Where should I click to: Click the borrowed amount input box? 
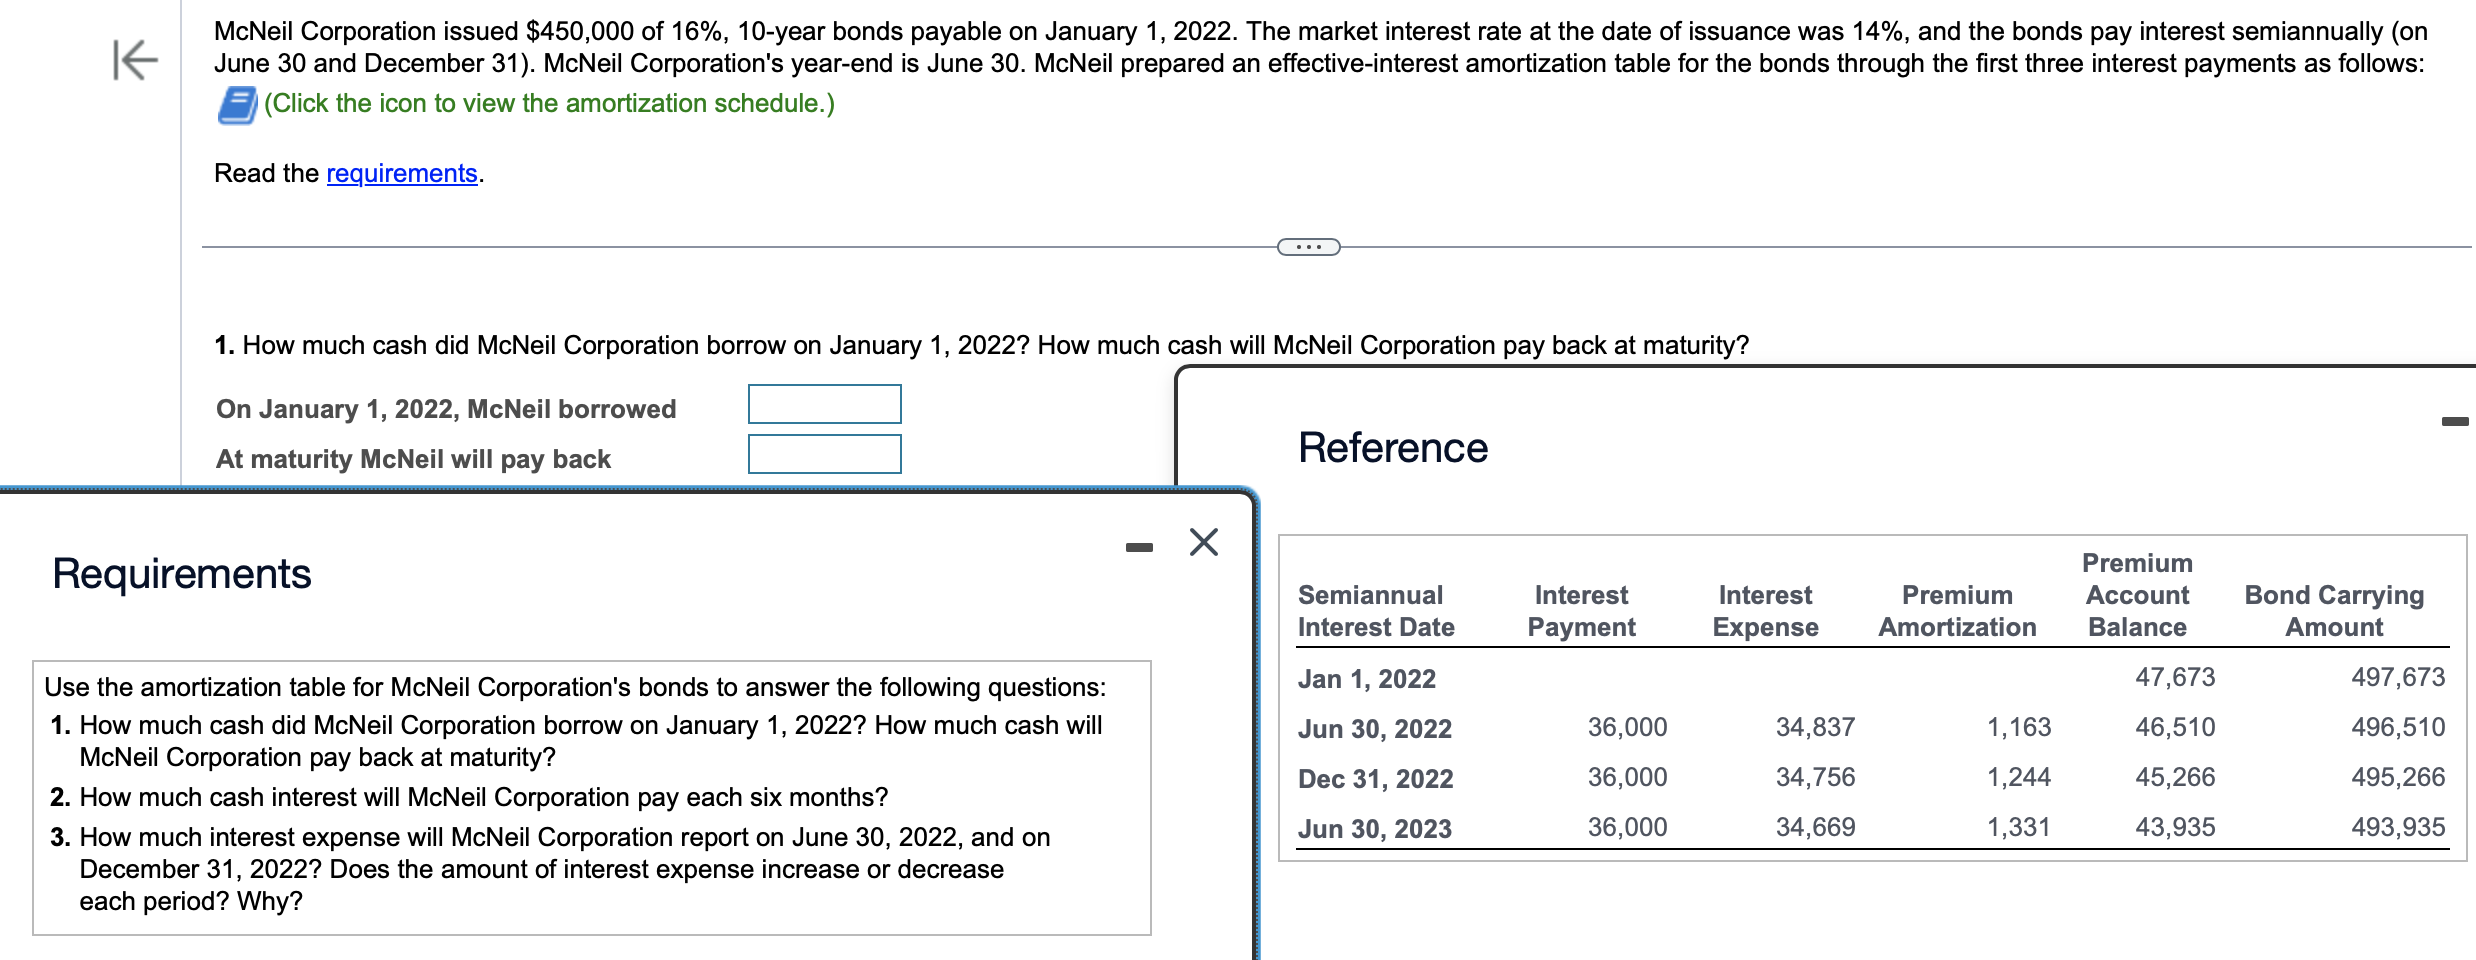point(823,404)
